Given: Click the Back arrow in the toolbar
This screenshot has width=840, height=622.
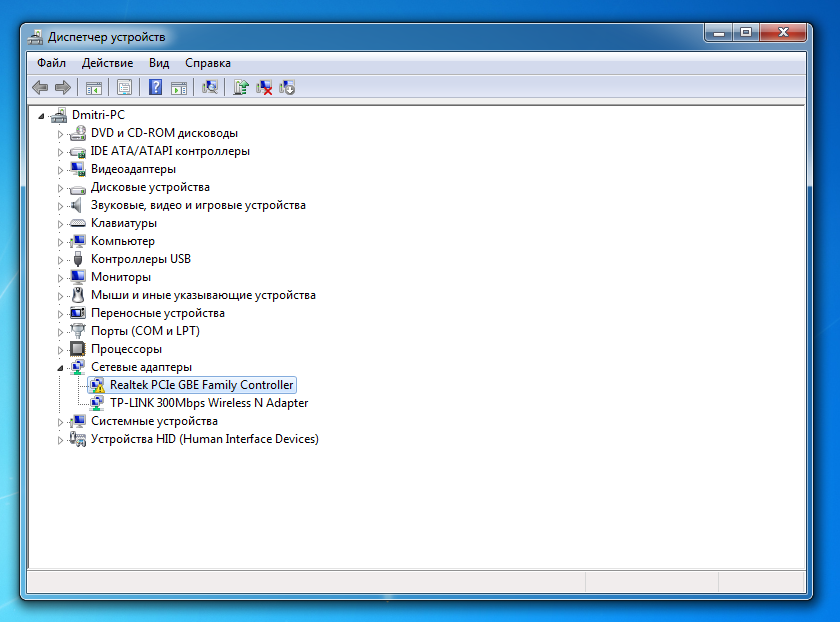Looking at the screenshot, I should point(40,87).
